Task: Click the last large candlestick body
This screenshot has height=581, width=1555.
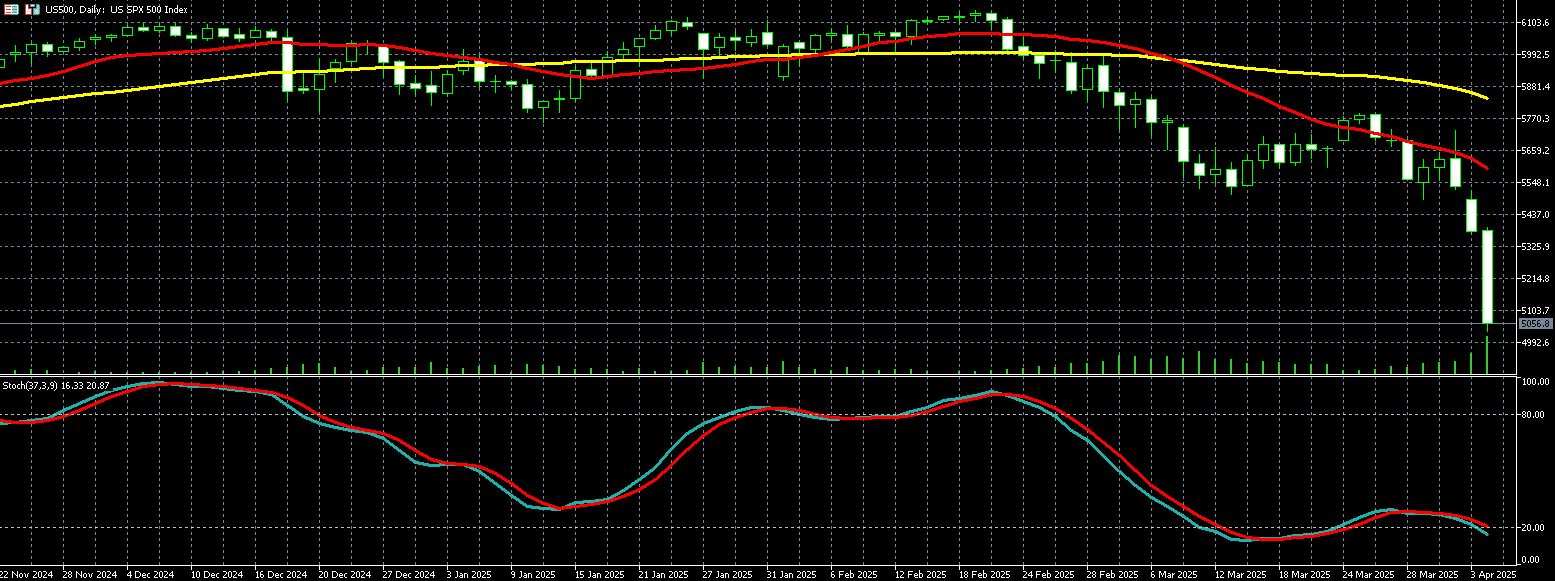Action: tap(1487, 276)
